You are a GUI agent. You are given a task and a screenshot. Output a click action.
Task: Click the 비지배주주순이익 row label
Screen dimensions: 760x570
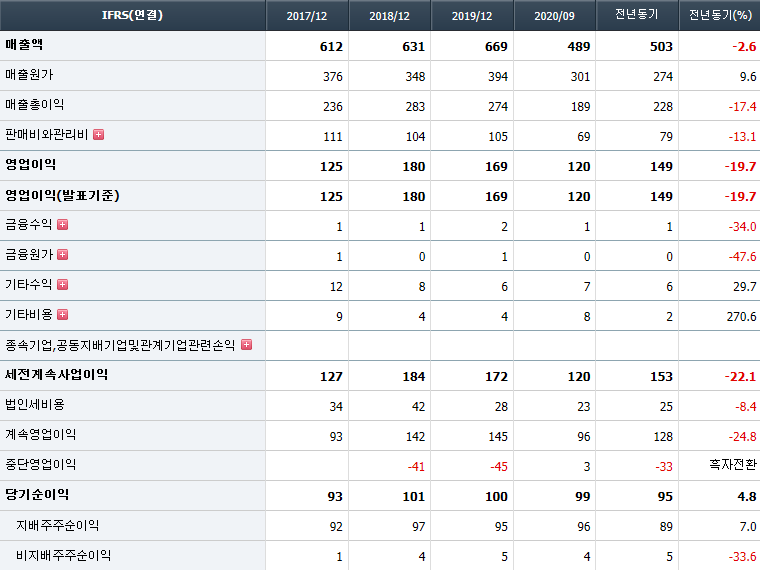click(x=63, y=555)
